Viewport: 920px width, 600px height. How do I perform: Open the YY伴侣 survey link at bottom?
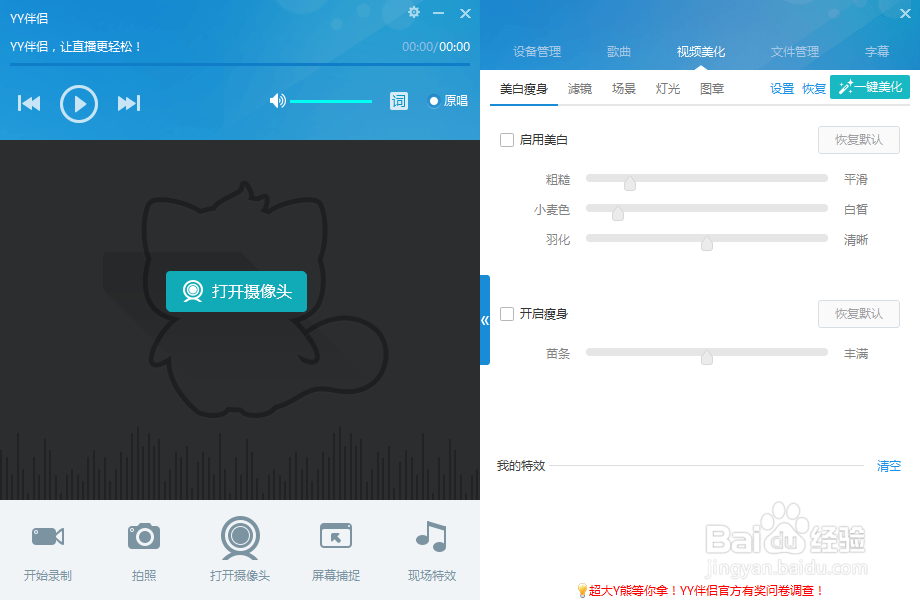click(x=701, y=591)
